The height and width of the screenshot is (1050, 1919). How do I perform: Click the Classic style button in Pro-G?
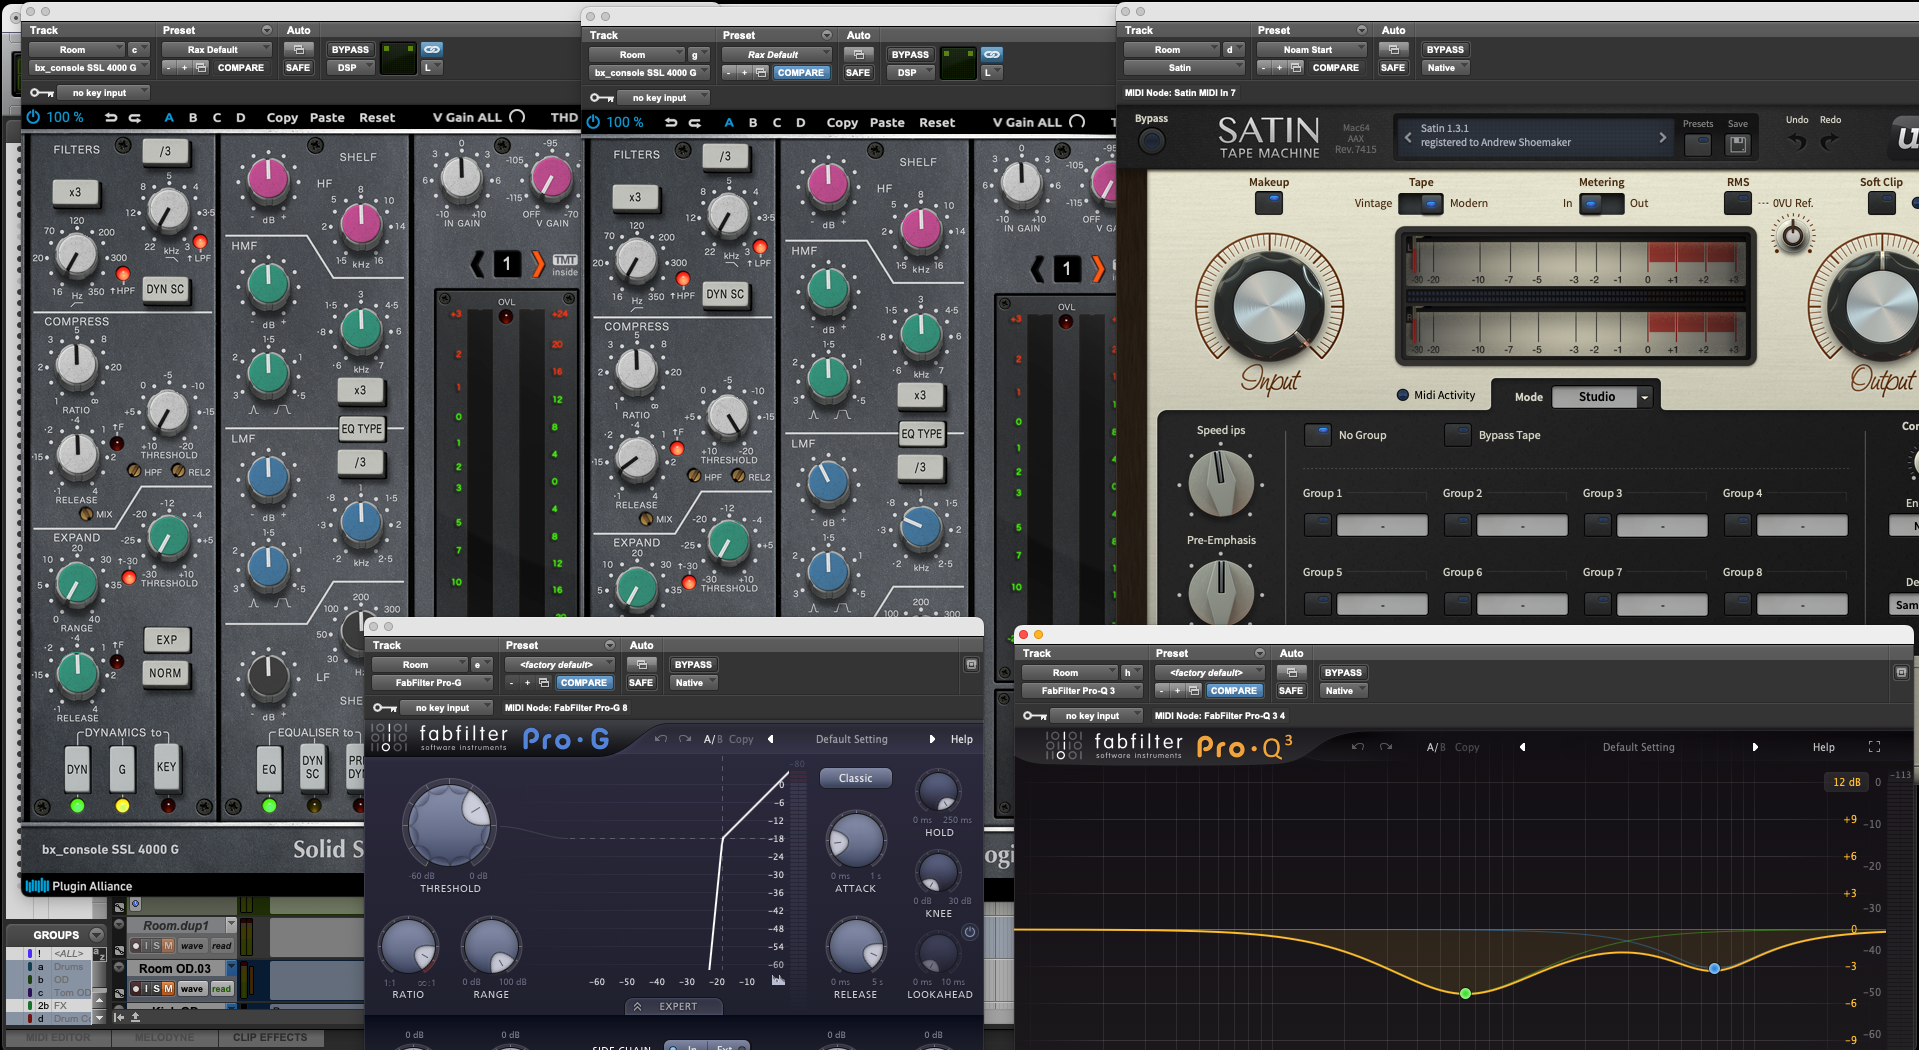pyautogui.click(x=855, y=778)
